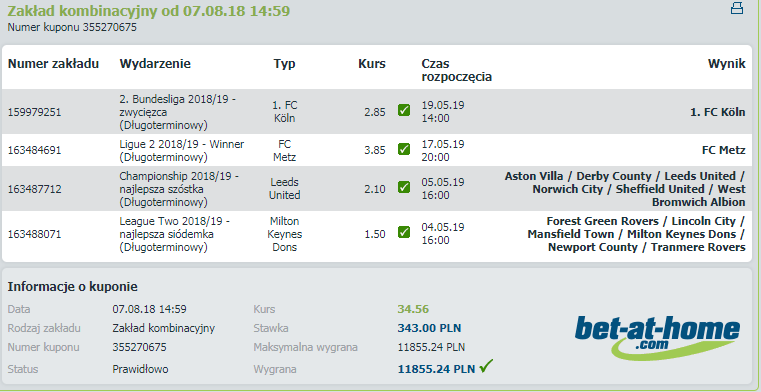Screen dimensions: 761x392
Task: Click bet number 163484691
Action: tap(34, 150)
